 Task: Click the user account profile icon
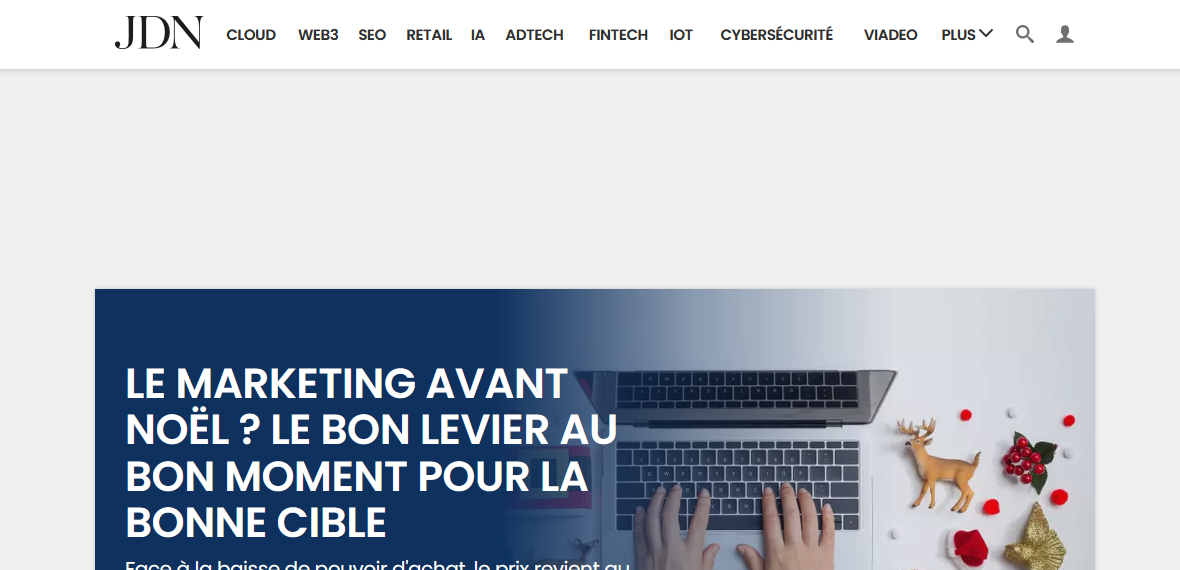pyautogui.click(x=1064, y=34)
